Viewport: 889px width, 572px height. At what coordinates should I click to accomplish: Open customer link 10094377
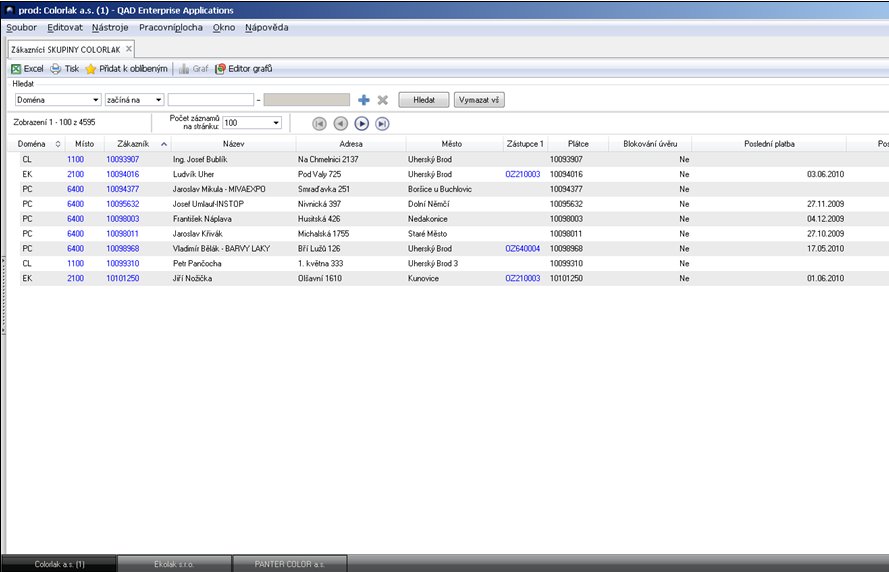pyautogui.click(x=122, y=189)
